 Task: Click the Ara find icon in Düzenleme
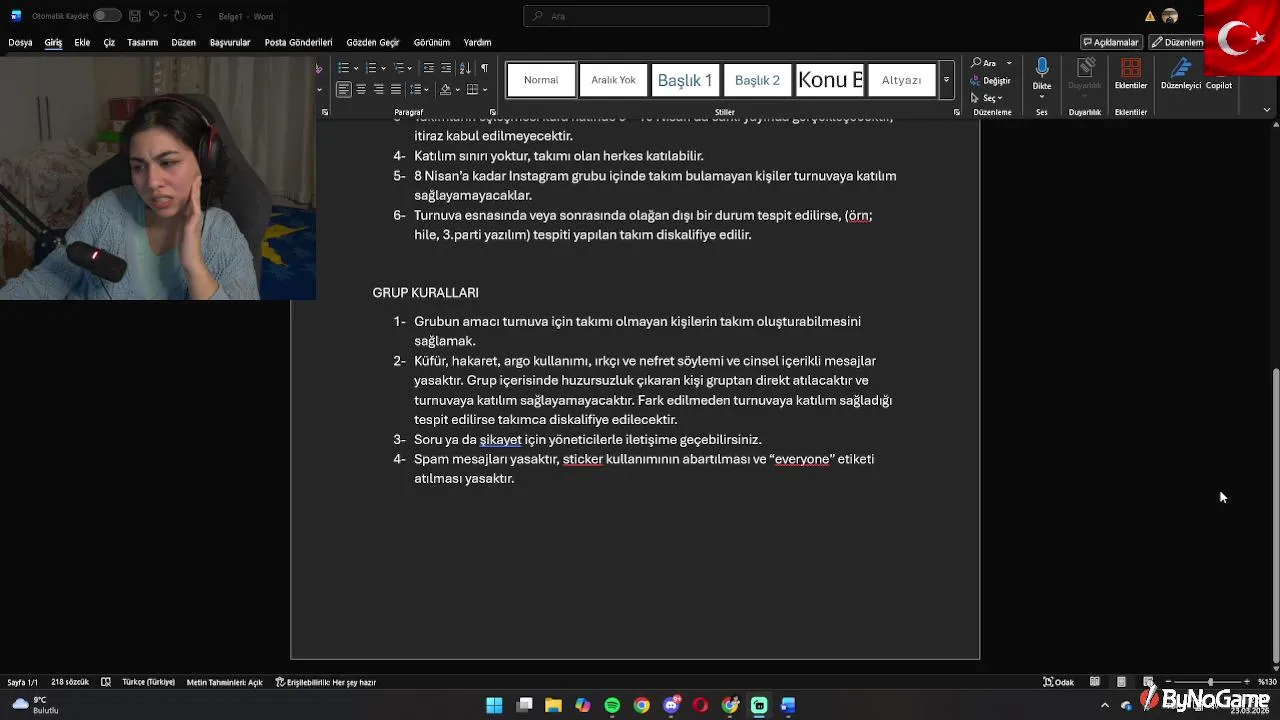pyautogui.click(x=985, y=63)
